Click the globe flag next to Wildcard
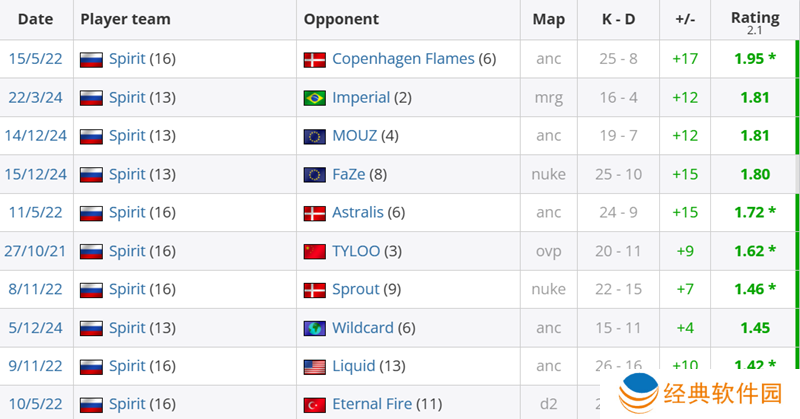800x419 pixels. coord(314,328)
